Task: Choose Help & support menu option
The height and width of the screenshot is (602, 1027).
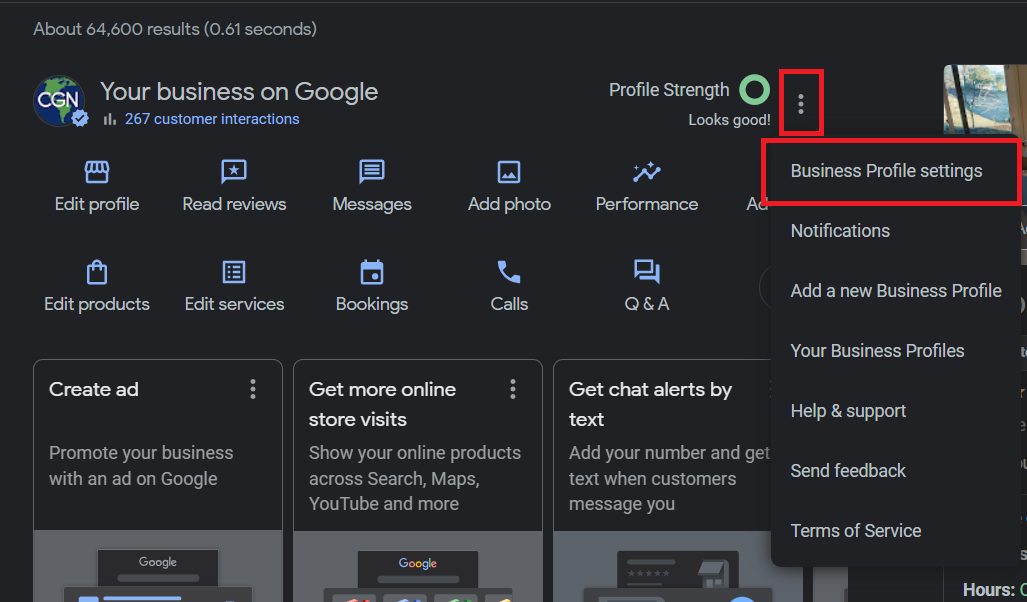Action: point(896,411)
